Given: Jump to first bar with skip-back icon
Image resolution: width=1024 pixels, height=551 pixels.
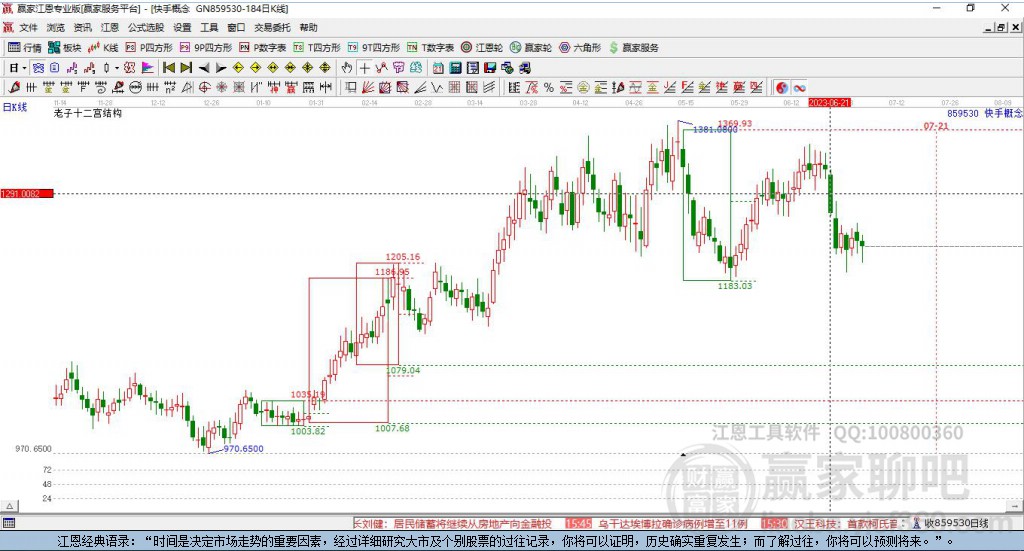Looking at the screenshot, I should tap(169, 67).
